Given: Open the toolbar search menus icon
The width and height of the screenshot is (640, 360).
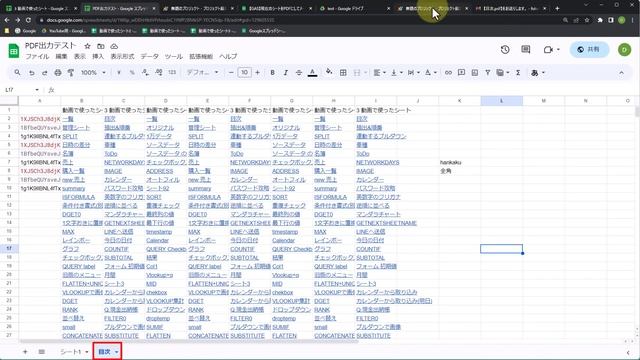Looking at the screenshot, I should [x=17, y=72].
